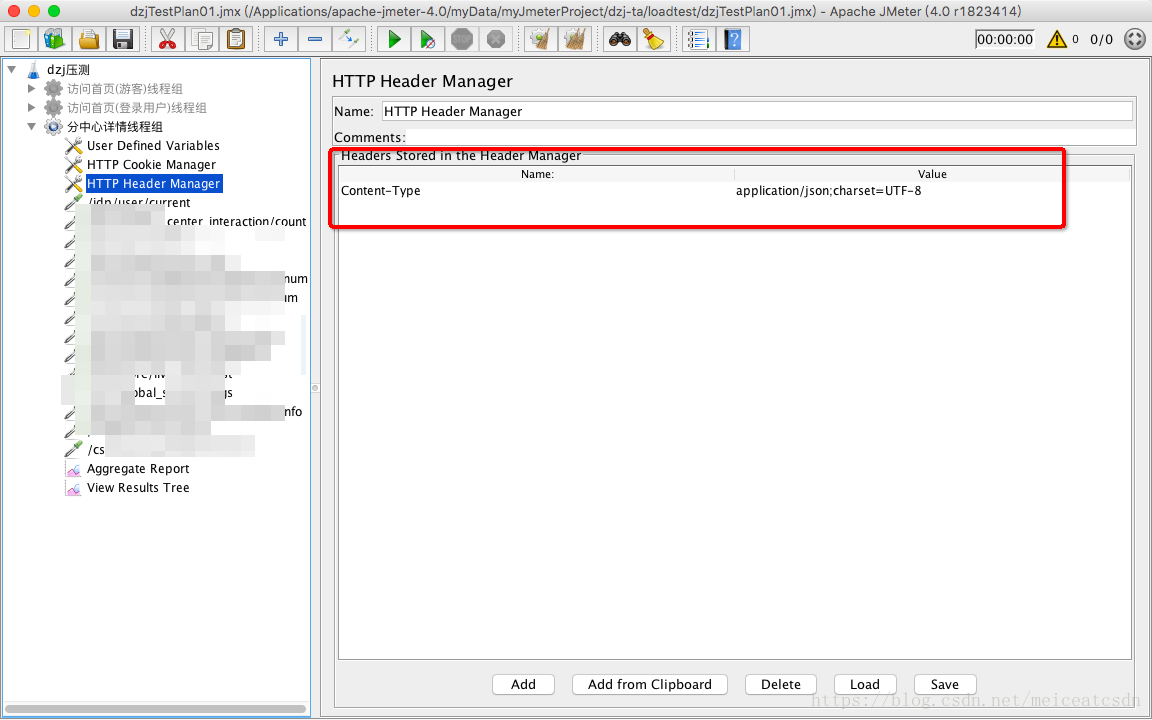
Task: Start the test with green play icon
Action: [x=394, y=39]
